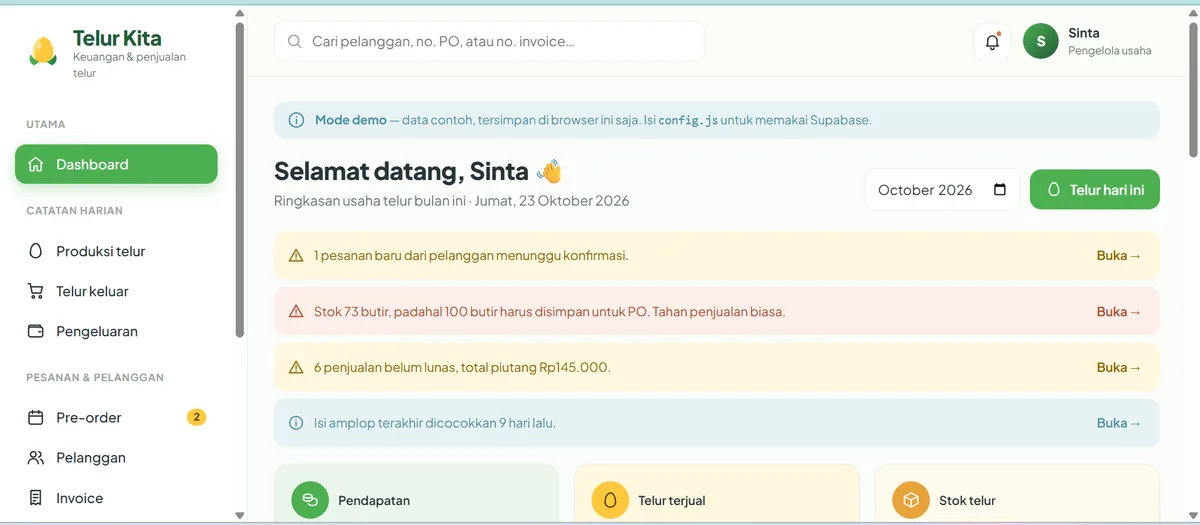Select Pengeluaran in the sidebar

point(116,331)
